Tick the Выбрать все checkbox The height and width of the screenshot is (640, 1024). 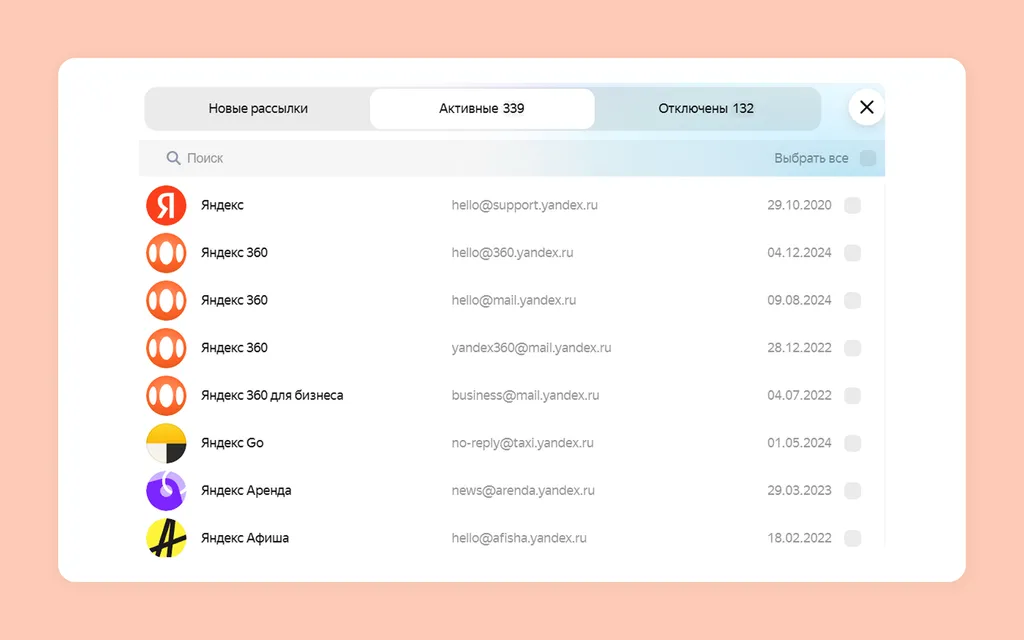click(868, 158)
